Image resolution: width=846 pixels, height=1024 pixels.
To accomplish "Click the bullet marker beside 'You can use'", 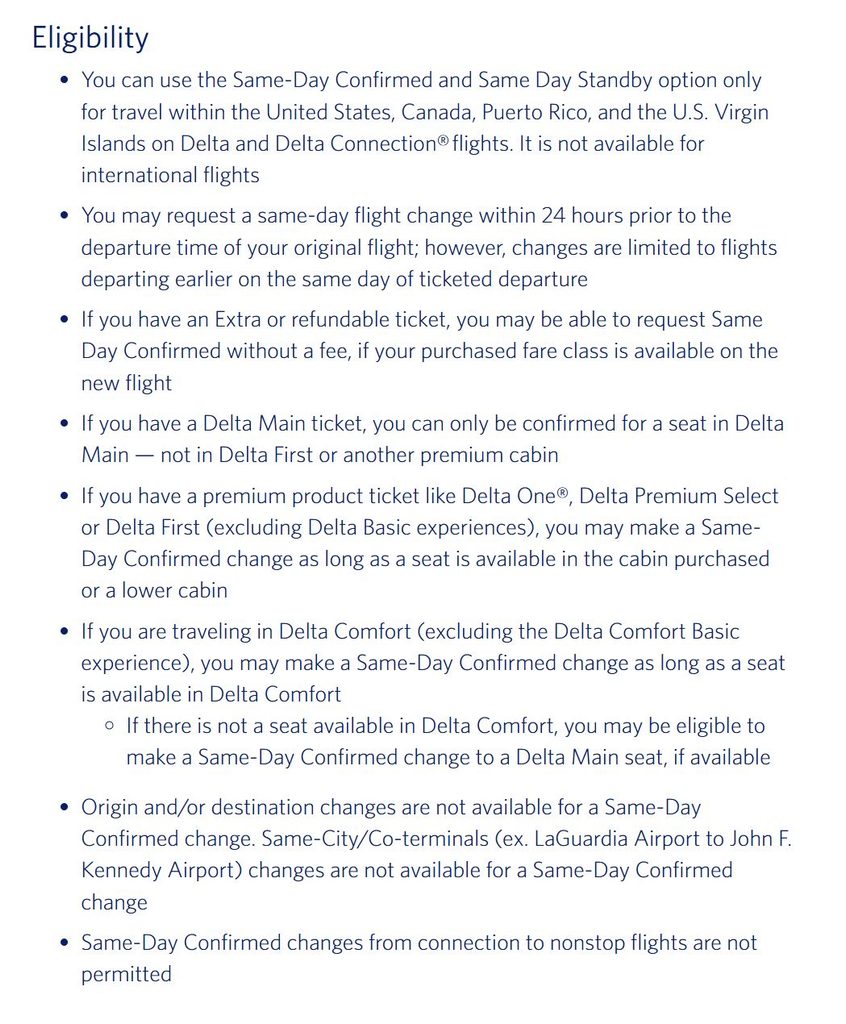I will [x=63, y=80].
